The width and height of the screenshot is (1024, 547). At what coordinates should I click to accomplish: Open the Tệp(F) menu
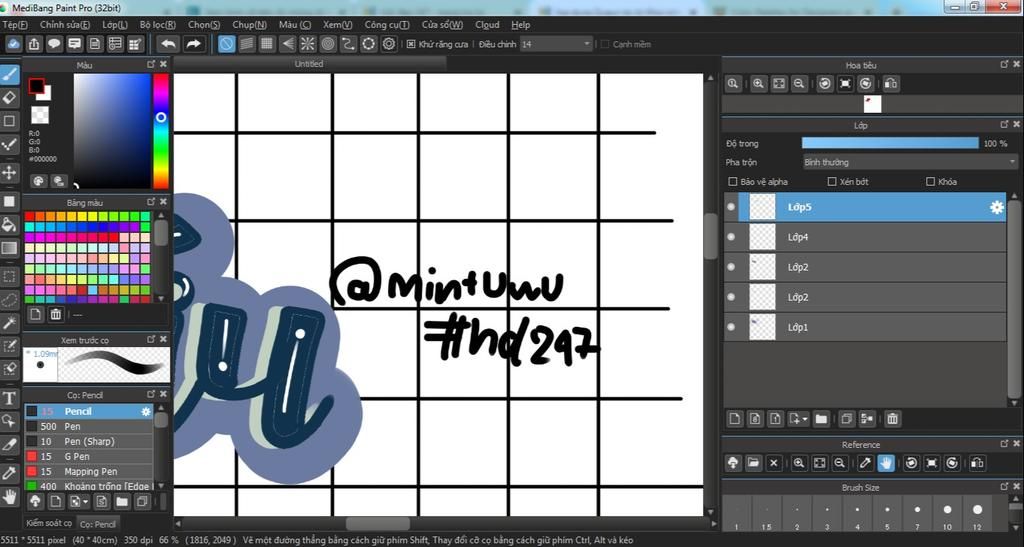15,25
